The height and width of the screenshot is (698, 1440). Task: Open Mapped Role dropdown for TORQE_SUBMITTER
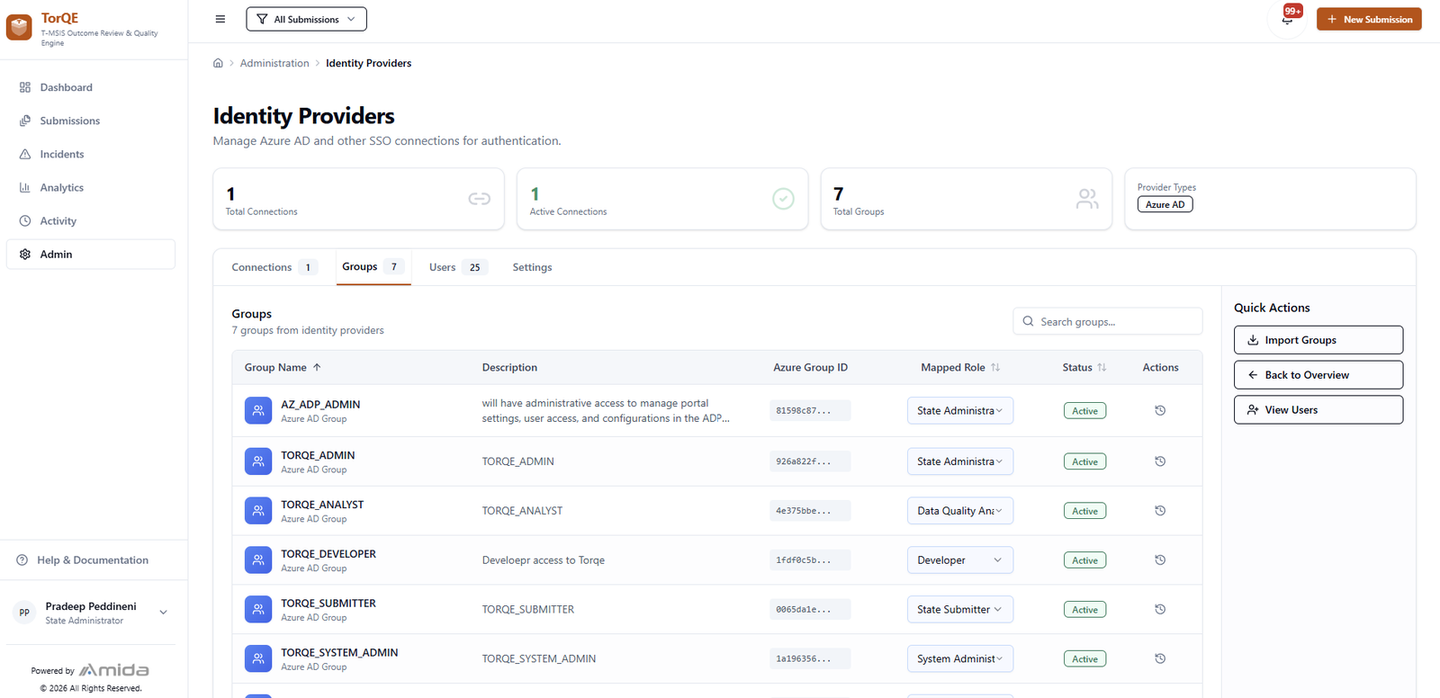960,609
